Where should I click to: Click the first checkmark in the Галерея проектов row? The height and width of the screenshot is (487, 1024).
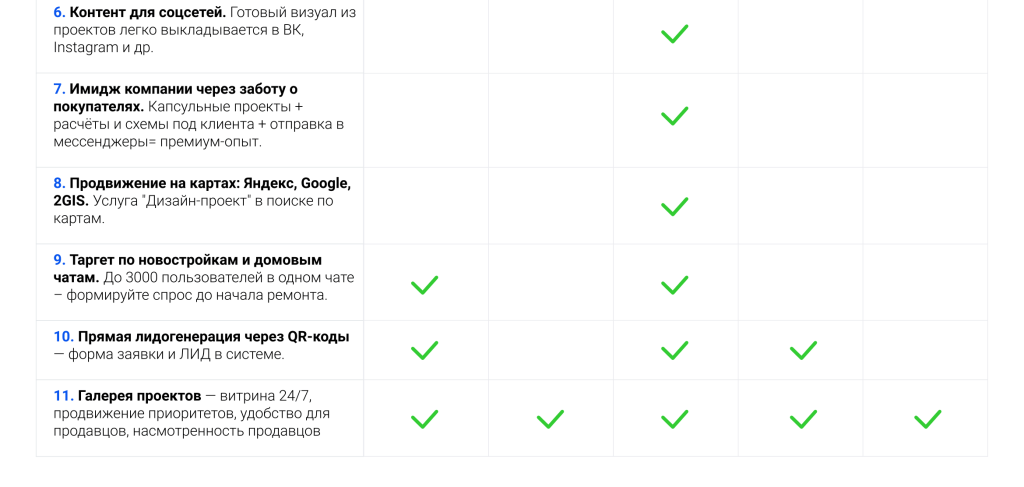tap(425, 419)
